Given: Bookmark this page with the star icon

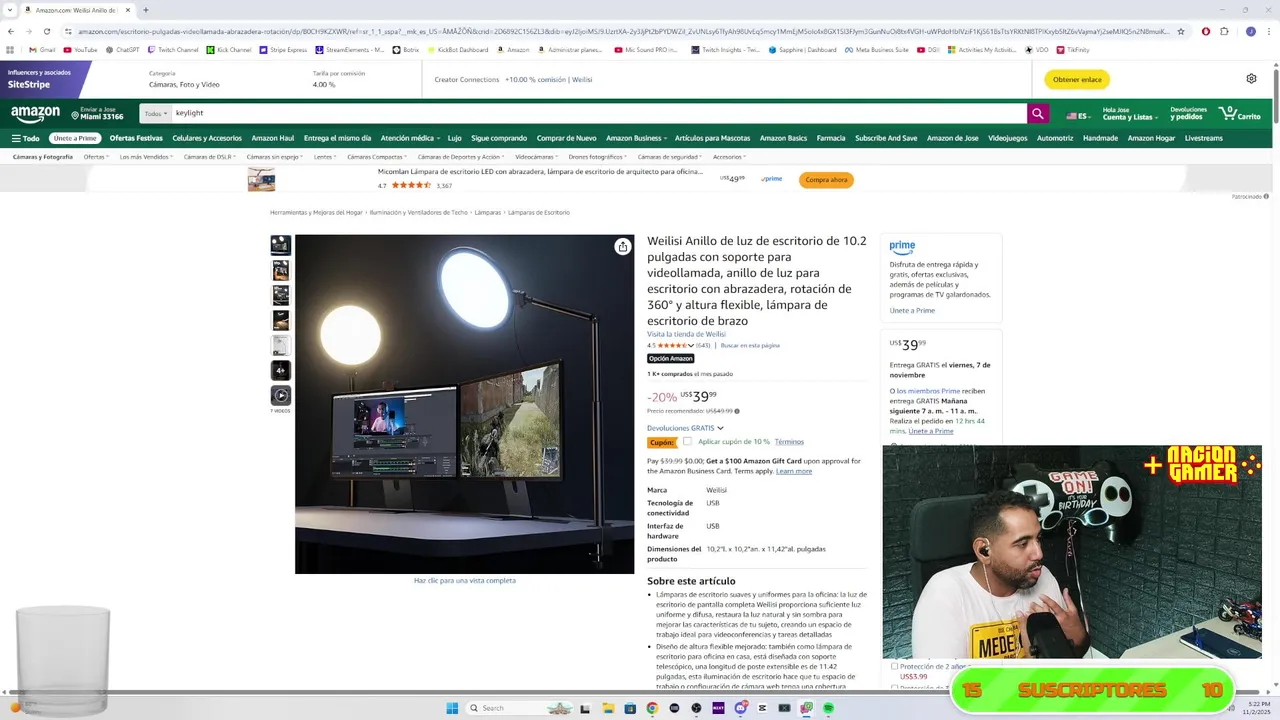Looking at the screenshot, I should 1181,31.
